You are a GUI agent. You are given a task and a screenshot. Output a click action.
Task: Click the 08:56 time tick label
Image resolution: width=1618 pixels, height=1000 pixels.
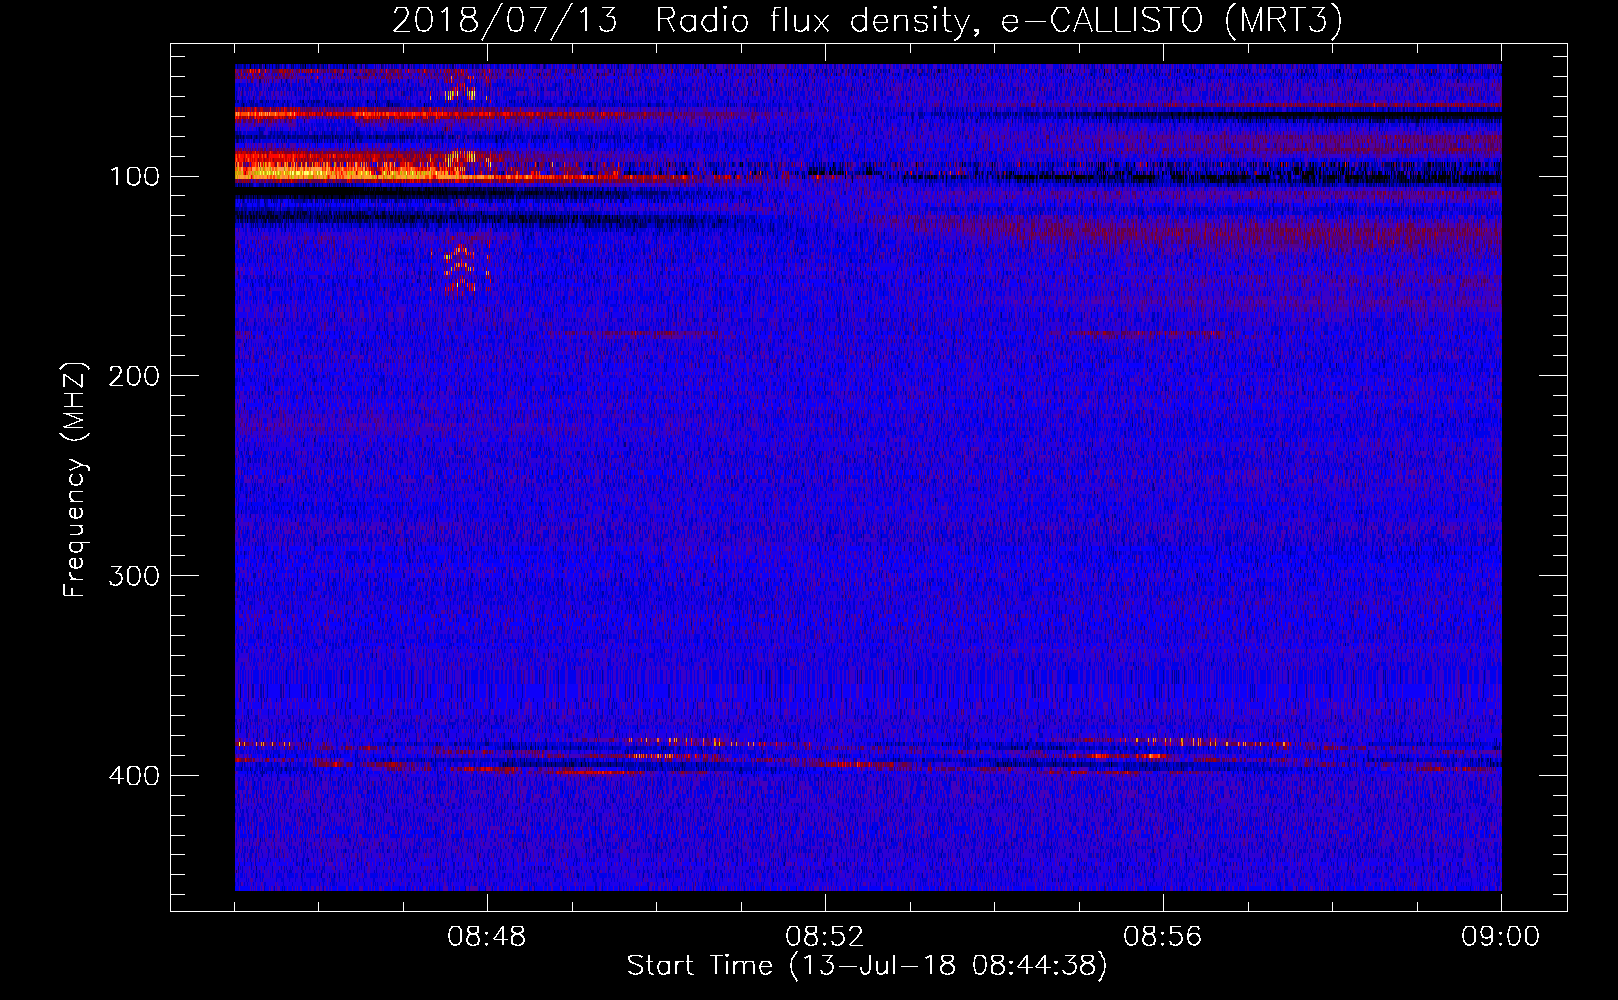[x=1163, y=937]
